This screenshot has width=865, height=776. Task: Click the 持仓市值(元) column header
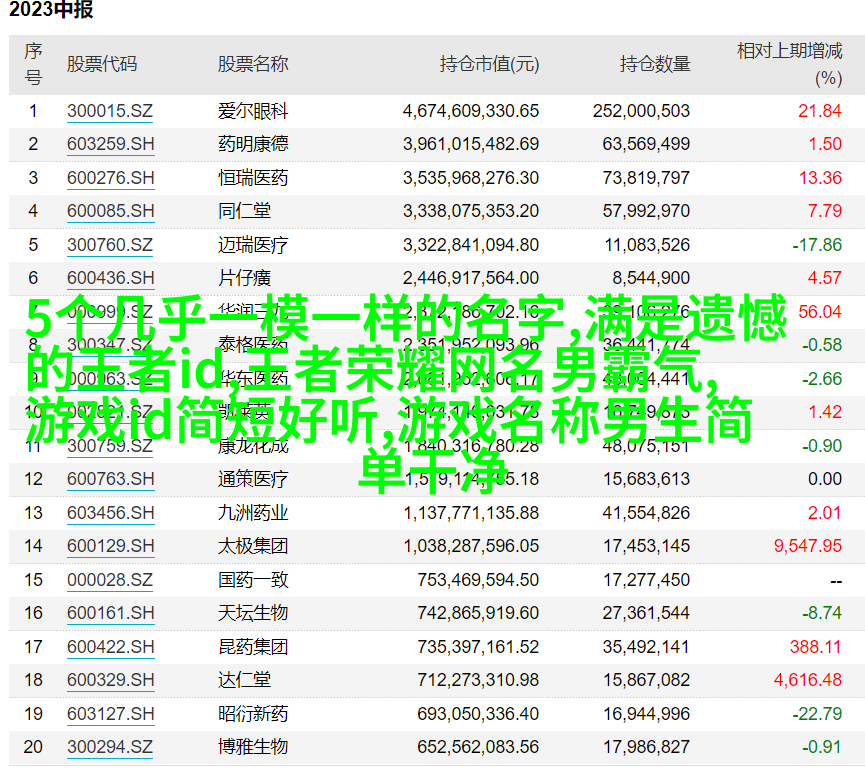coord(489,64)
